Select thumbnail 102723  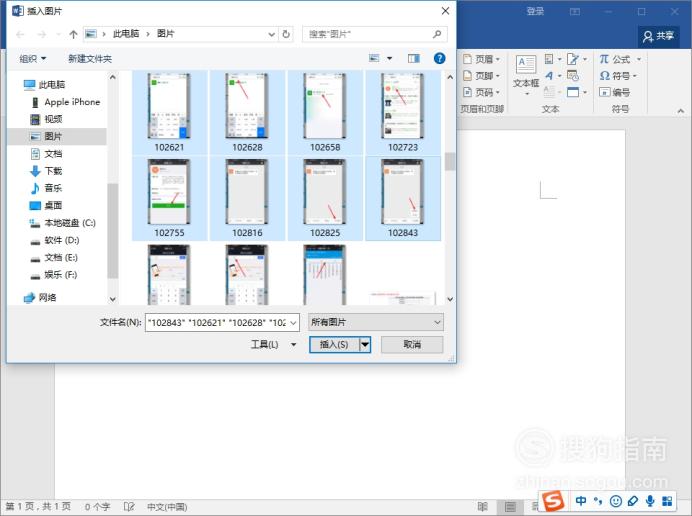pyautogui.click(x=403, y=113)
